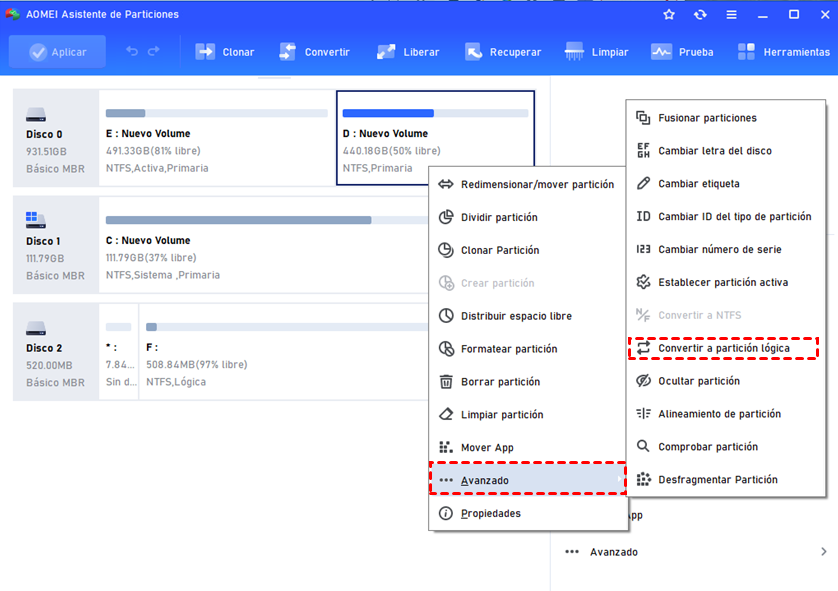Select Disco 1 disk header

coord(56,245)
